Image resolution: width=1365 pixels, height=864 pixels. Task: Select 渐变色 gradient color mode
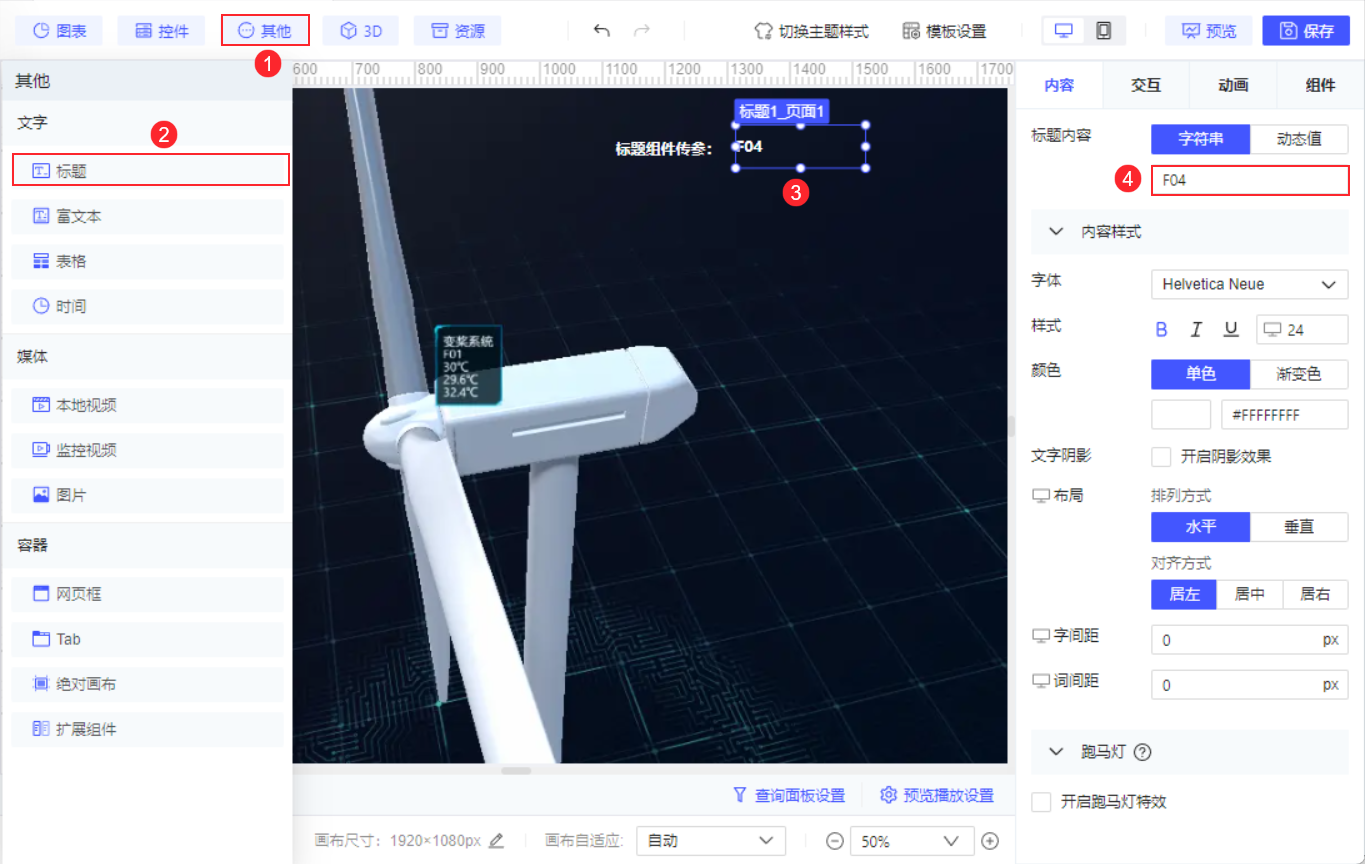coord(1299,374)
